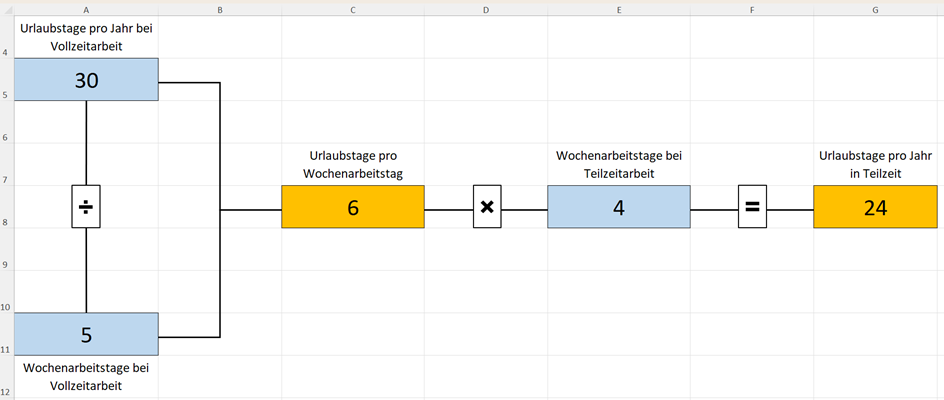Select column B header
This screenshot has width=944, height=400.
219,9
